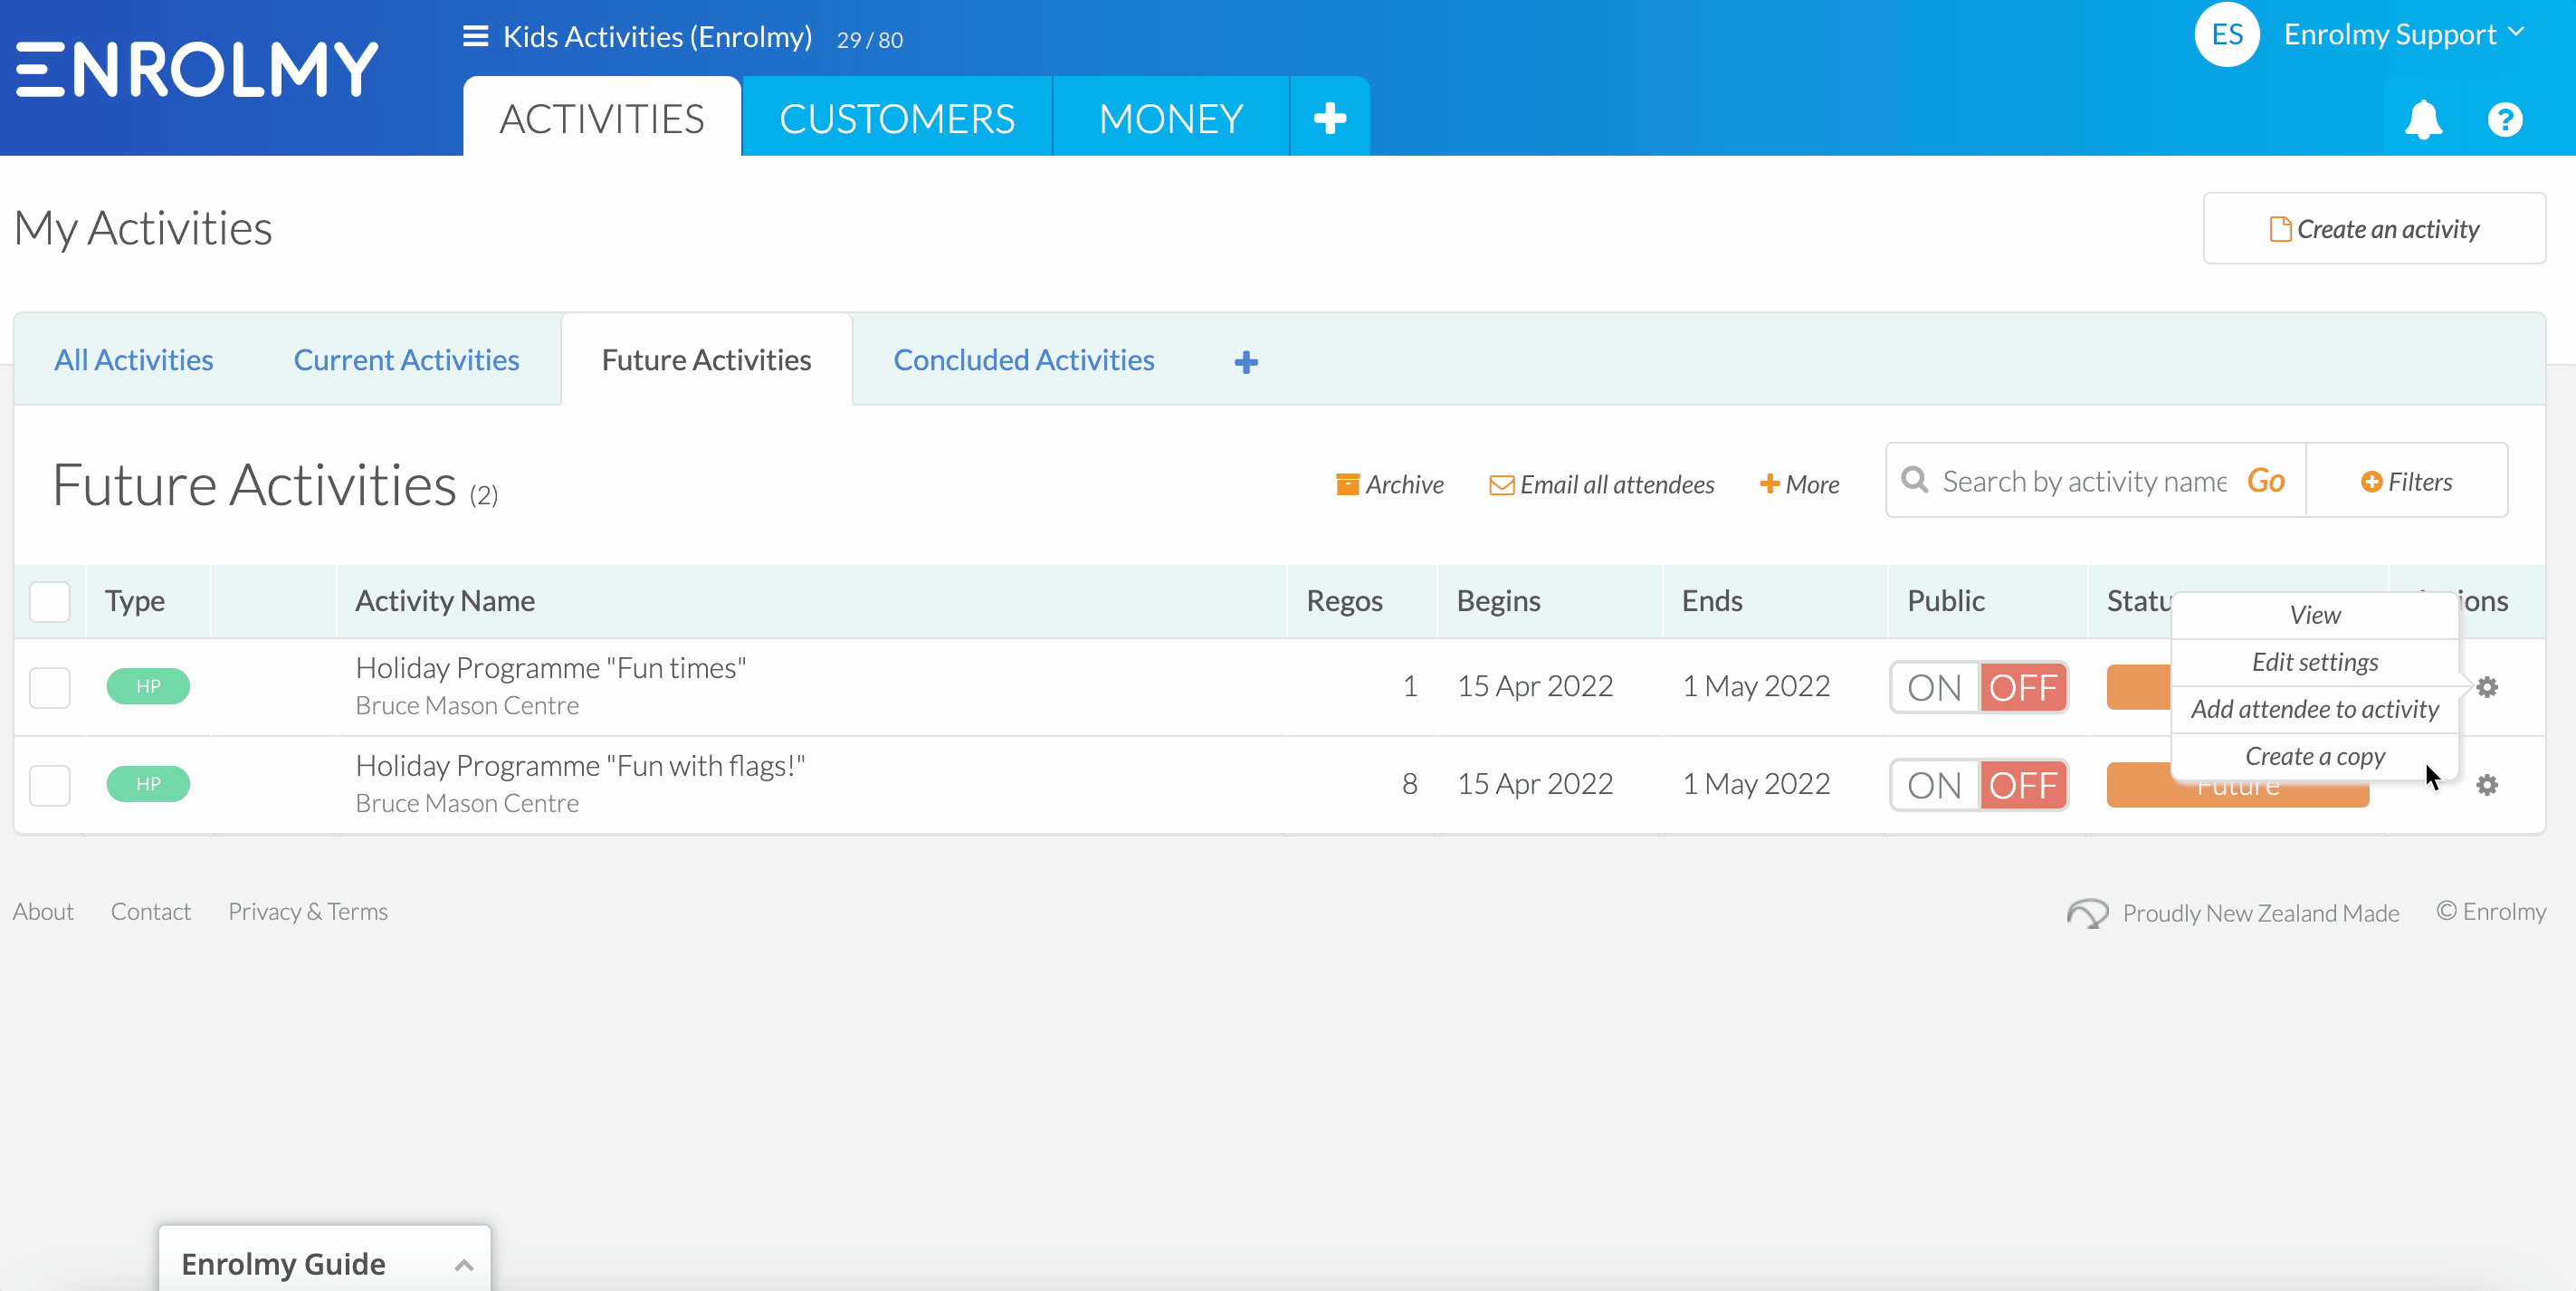
Task: Open the Concluded Activities tab
Action: (x=1023, y=360)
